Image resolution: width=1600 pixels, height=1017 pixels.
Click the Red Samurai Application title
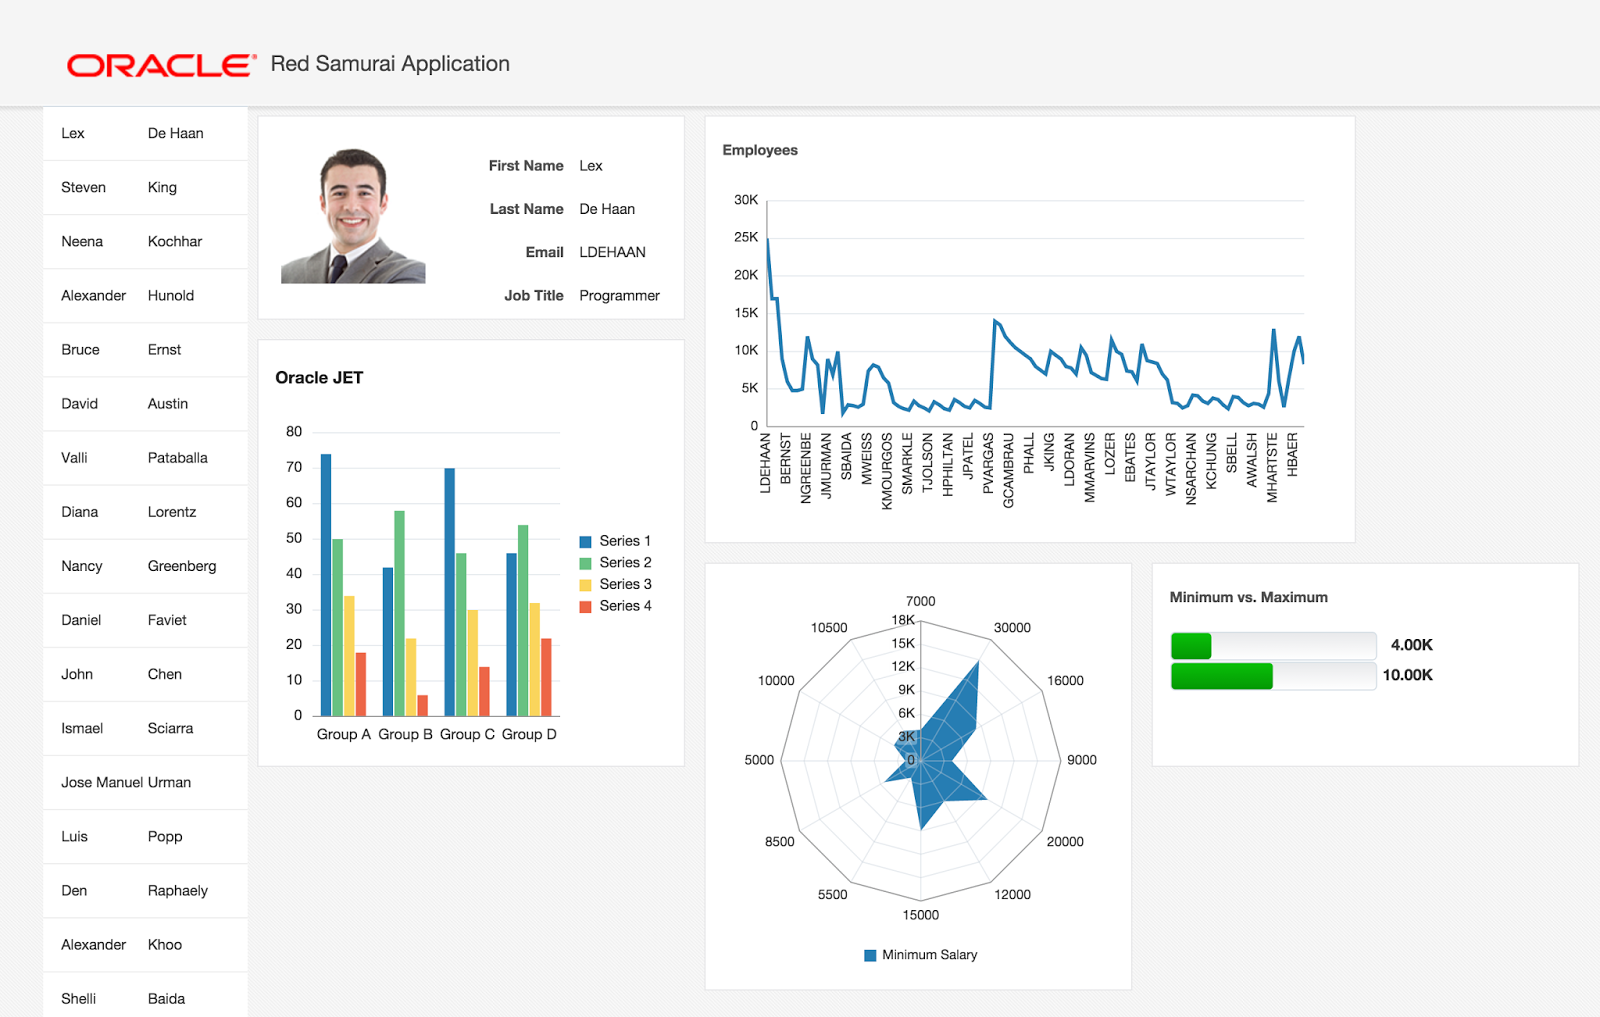tap(389, 63)
